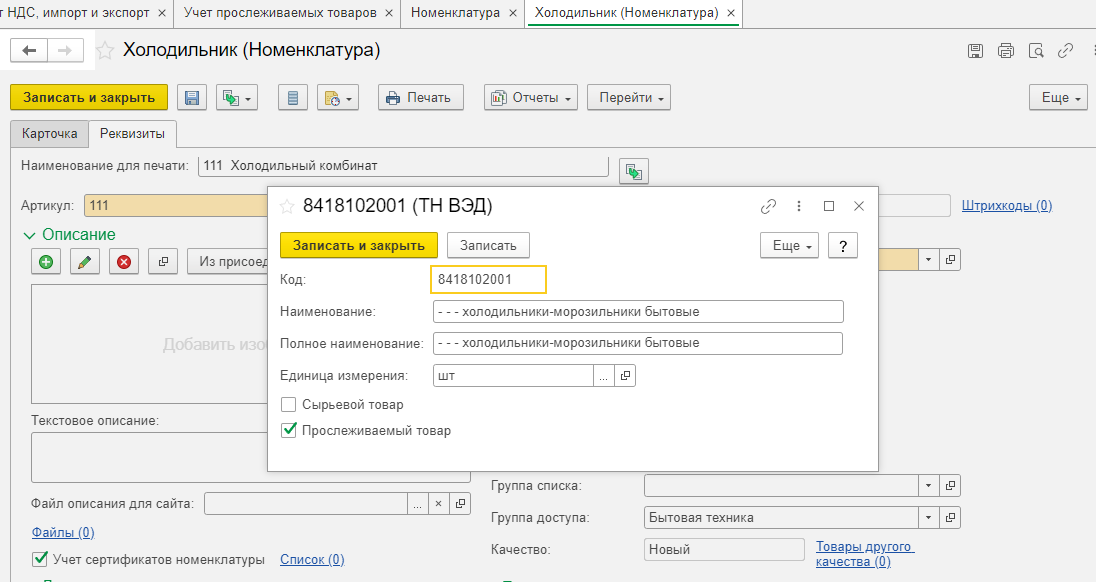1096x582 pixels.
Task: Click the Полное наименование field in dialog
Action: pyautogui.click(x=638, y=343)
